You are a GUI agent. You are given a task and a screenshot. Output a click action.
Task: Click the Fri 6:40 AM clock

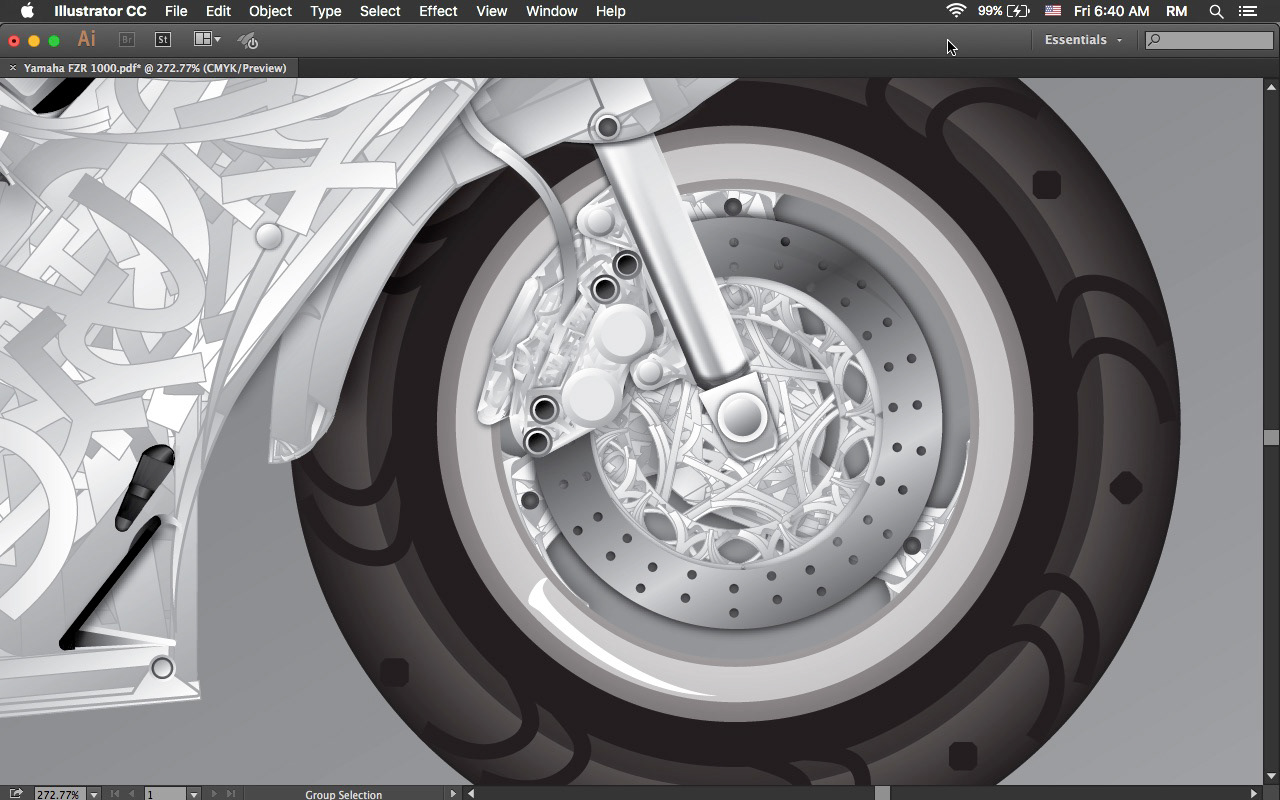[1111, 11]
